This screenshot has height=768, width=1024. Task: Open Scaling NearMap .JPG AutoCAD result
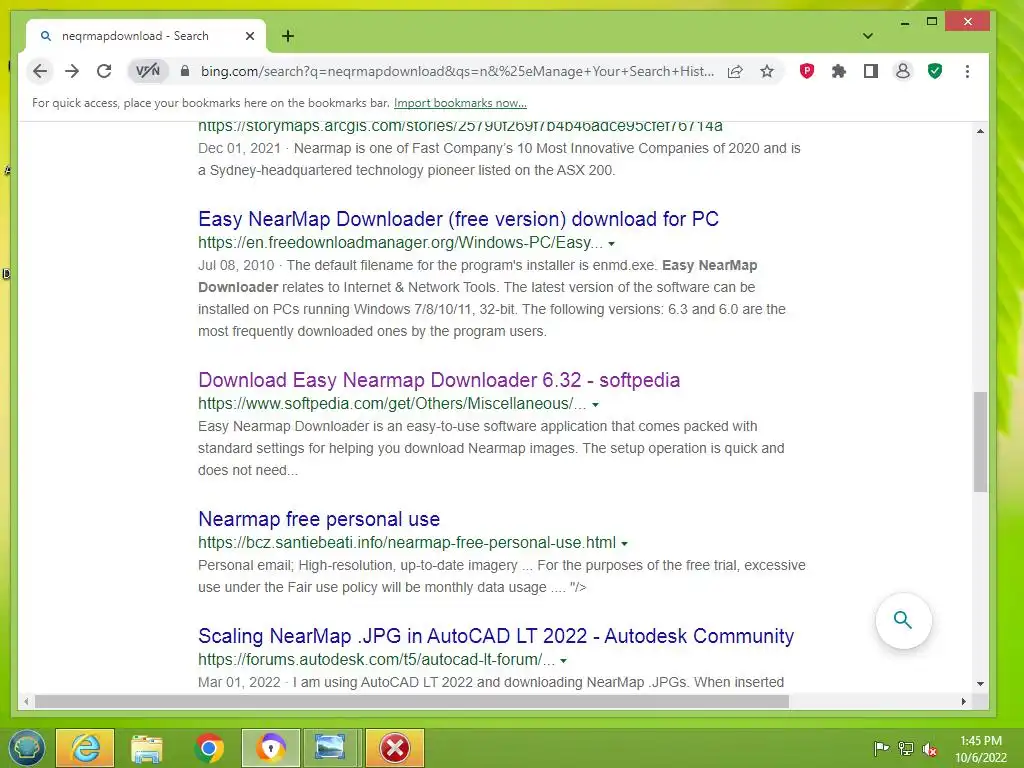[x=496, y=635]
